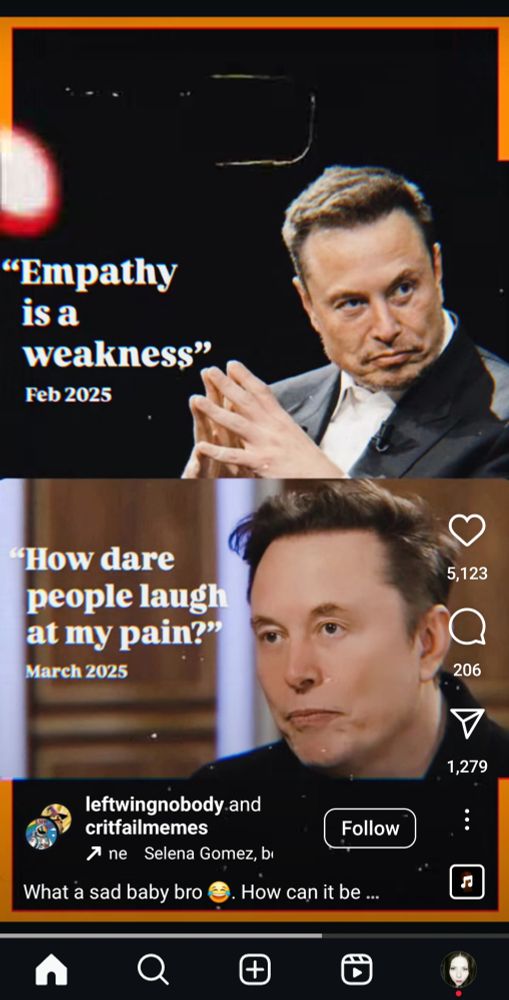The height and width of the screenshot is (1000, 509).
Task: Seek using the reel progress bar
Action: (x=254, y=936)
